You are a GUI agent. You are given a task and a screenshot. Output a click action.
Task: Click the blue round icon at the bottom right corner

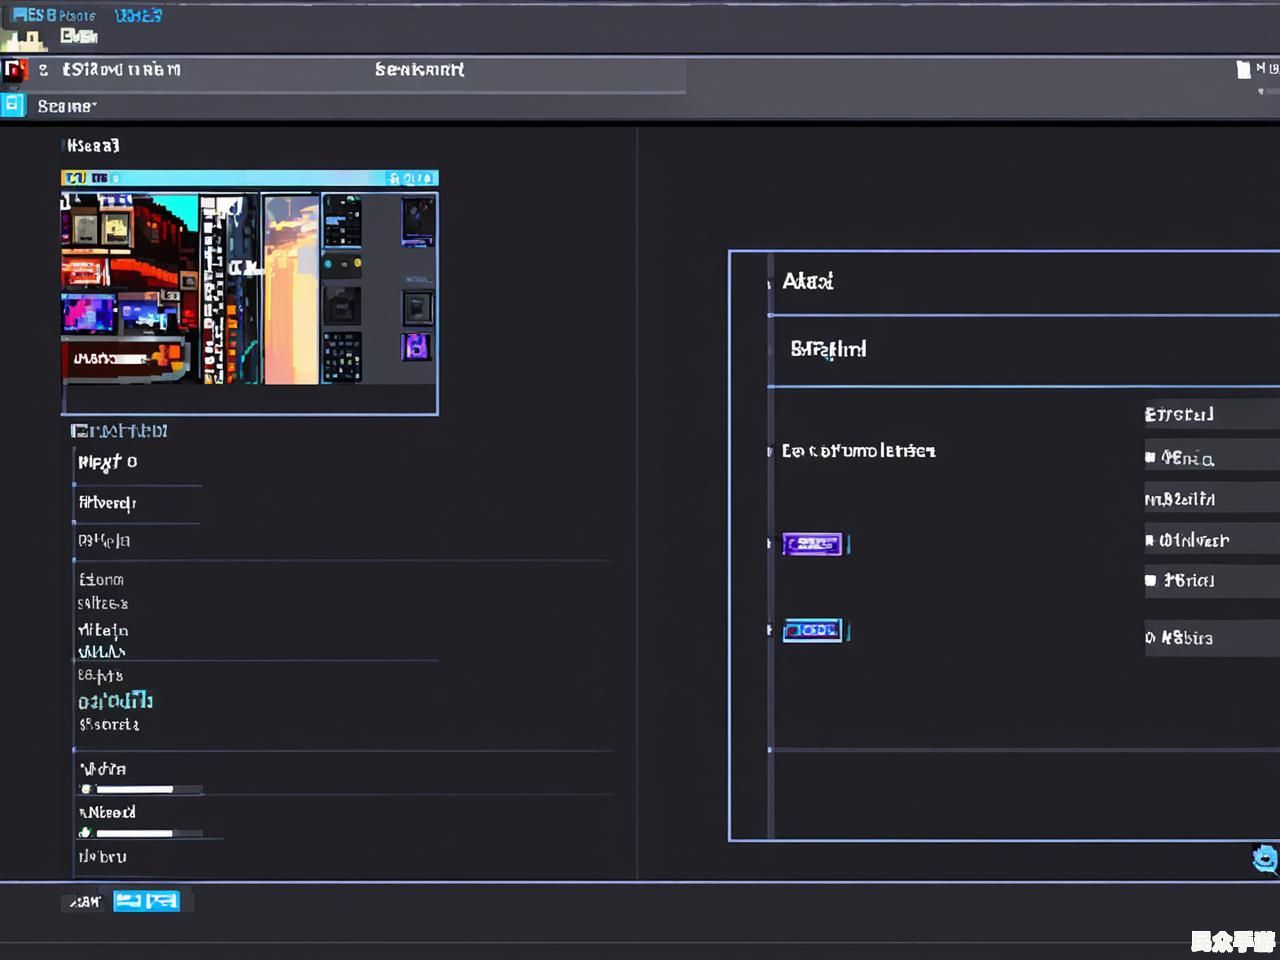(x=1265, y=858)
